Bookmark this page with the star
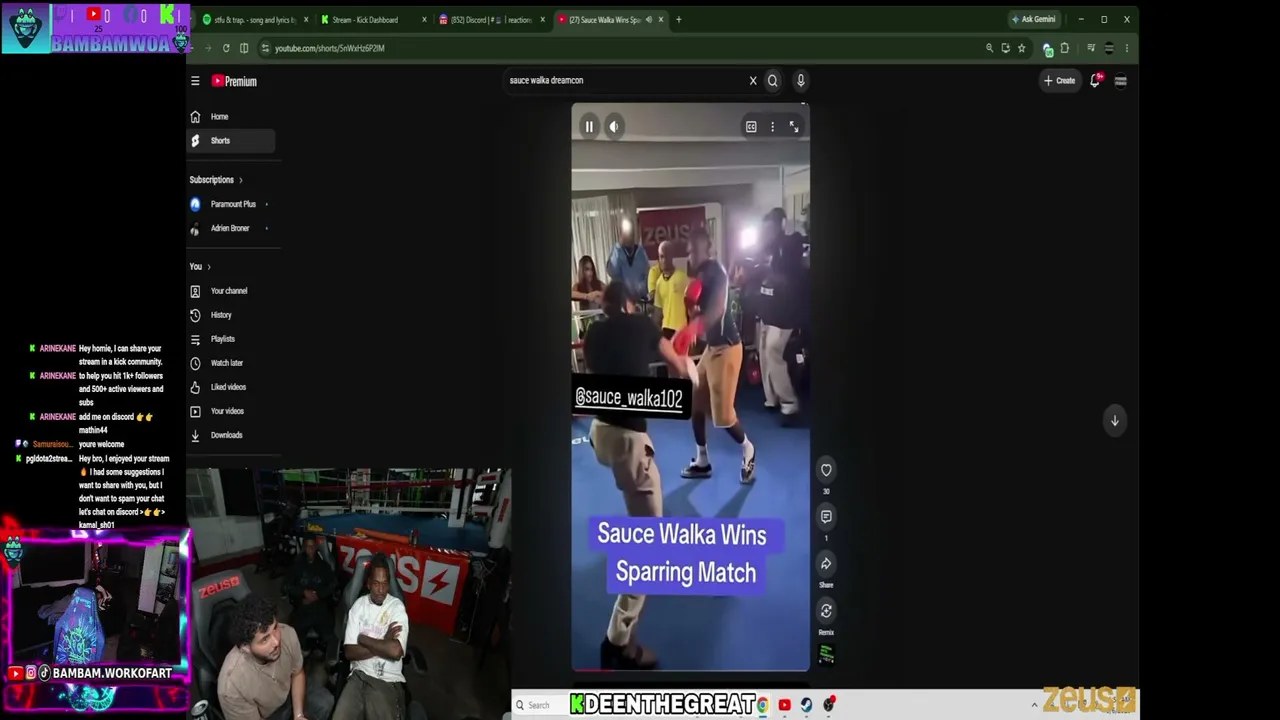The width and height of the screenshot is (1280, 720). 1021,48
